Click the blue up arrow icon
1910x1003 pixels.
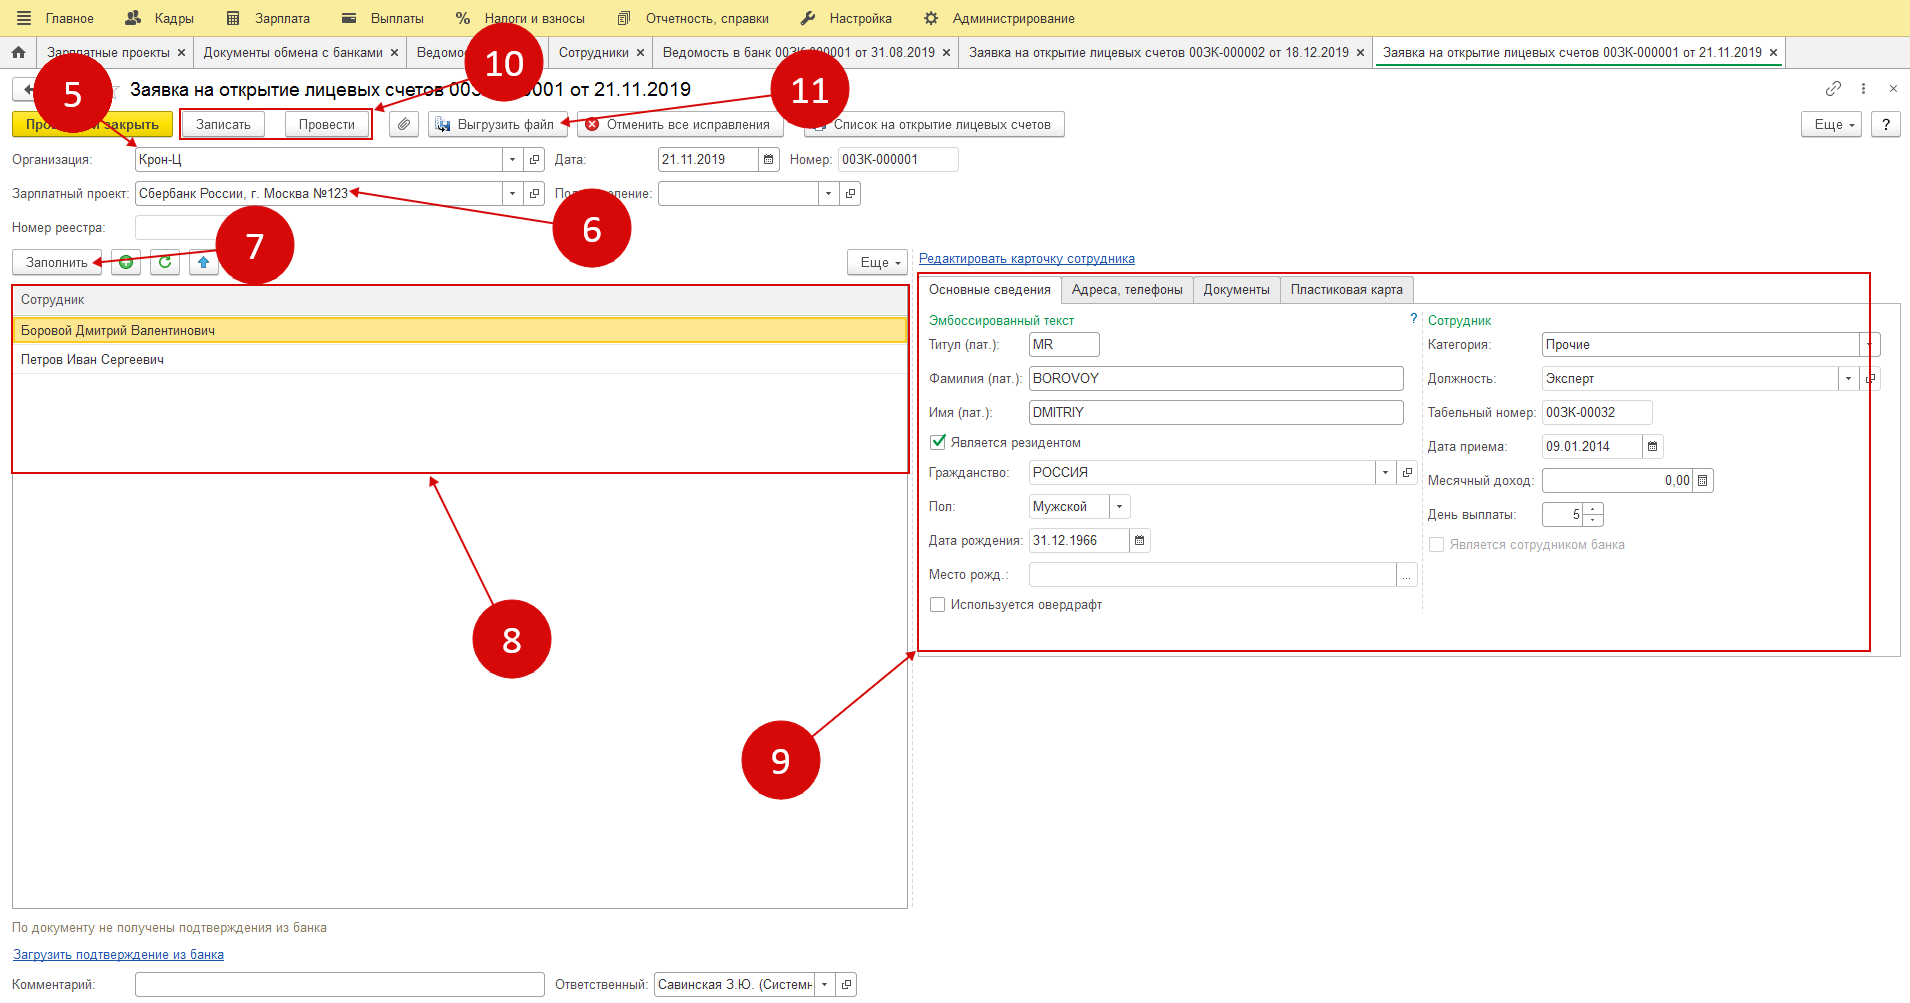(204, 262)
